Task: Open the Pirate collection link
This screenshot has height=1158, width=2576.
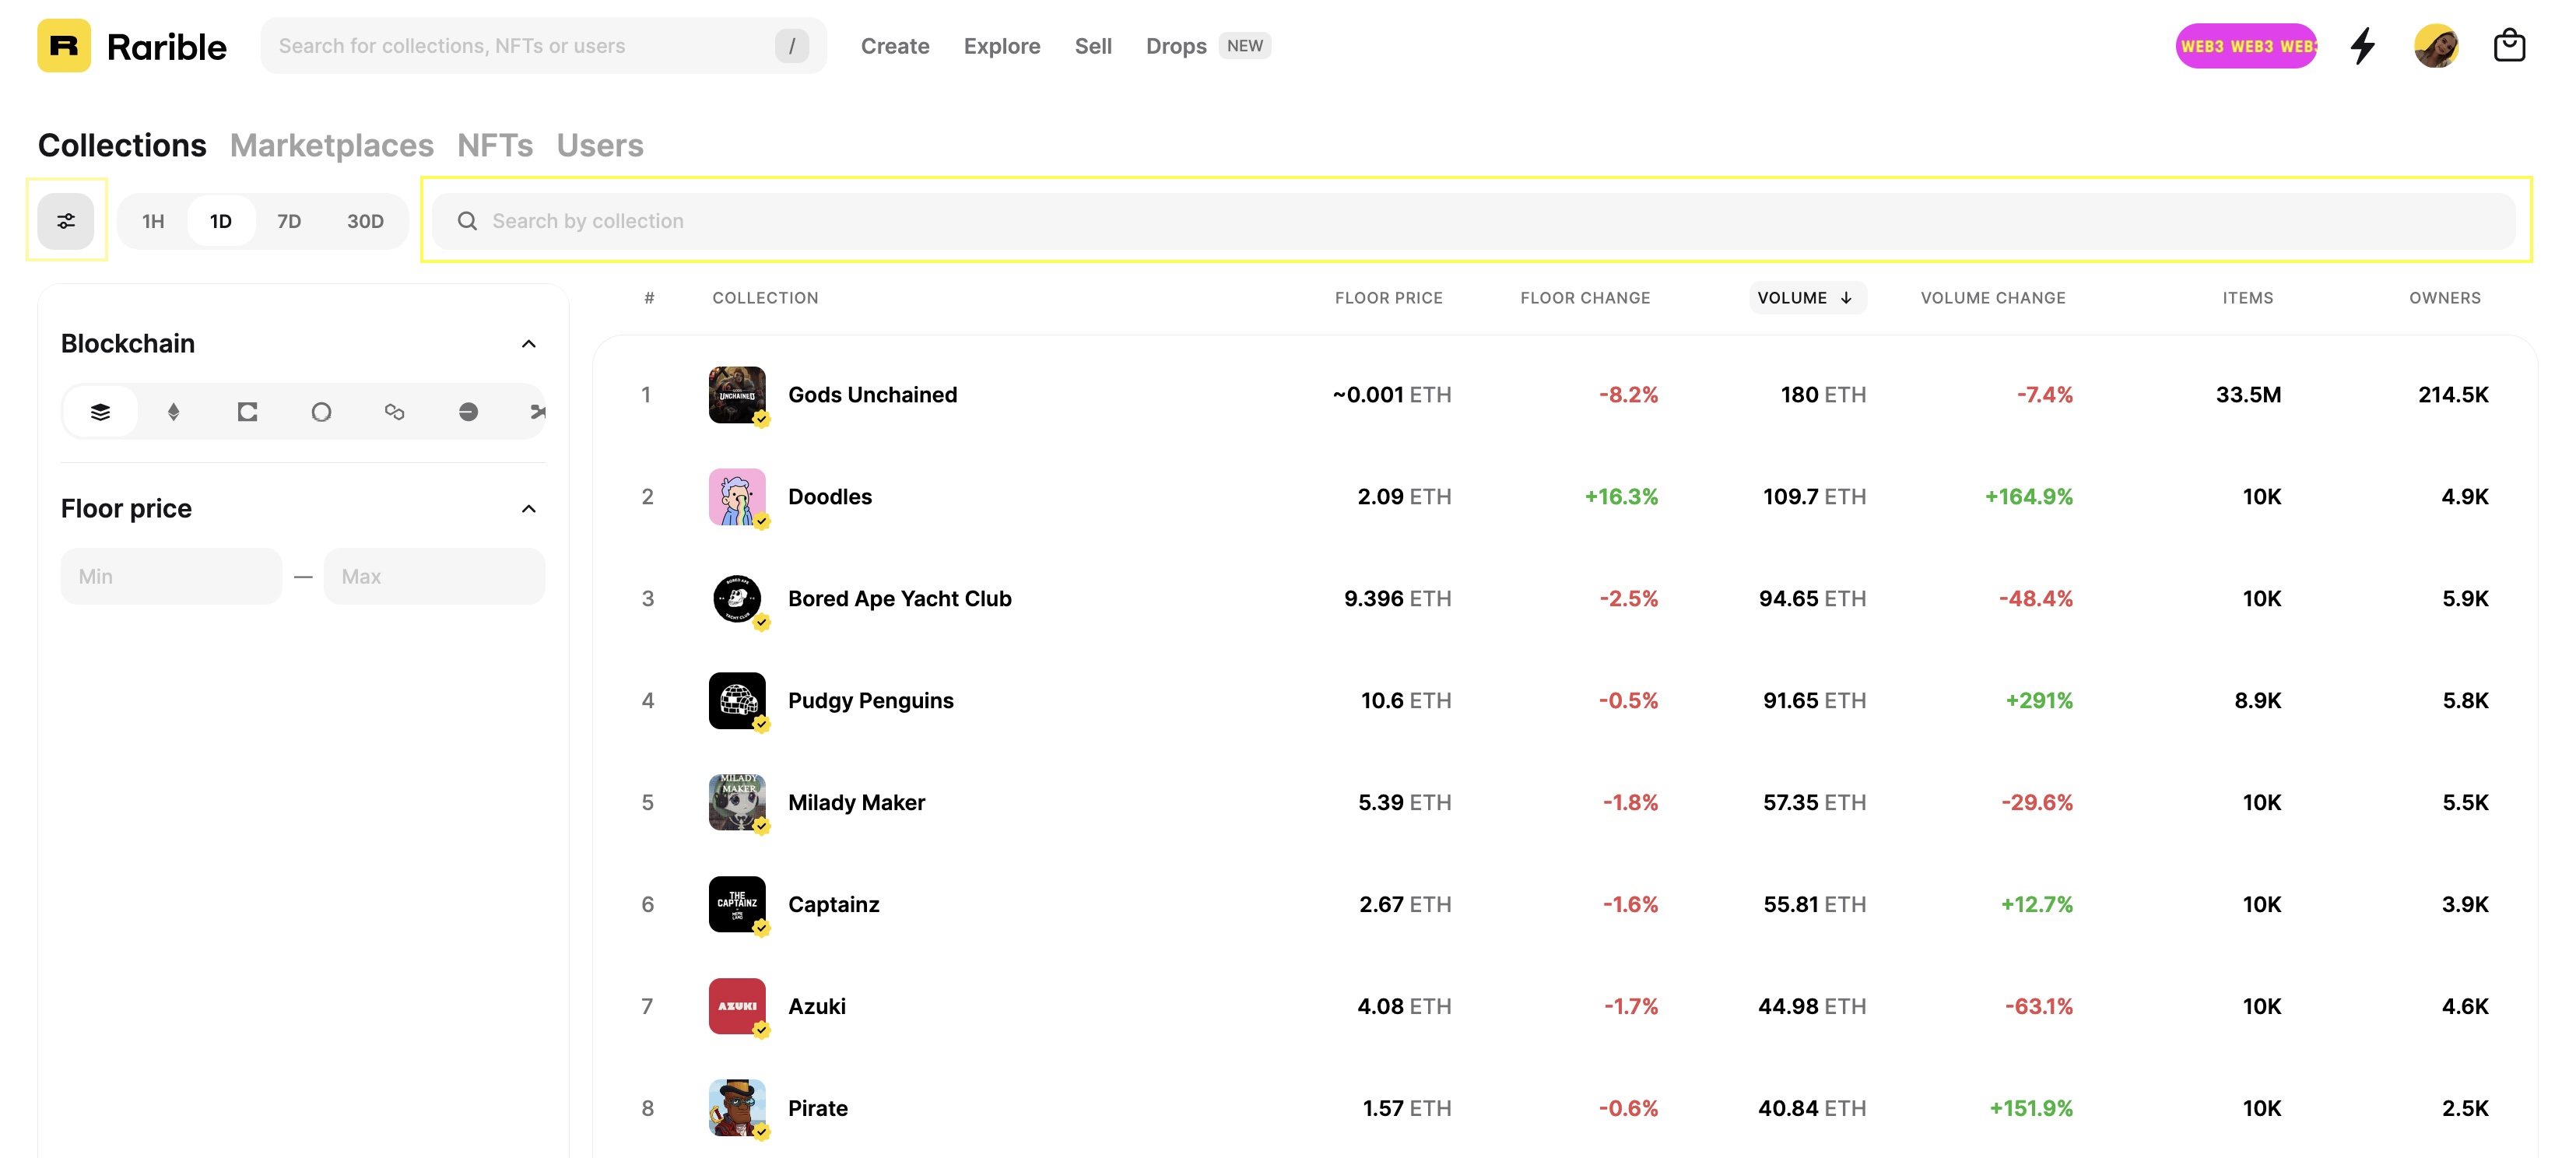Action: tap(818, 1108)
